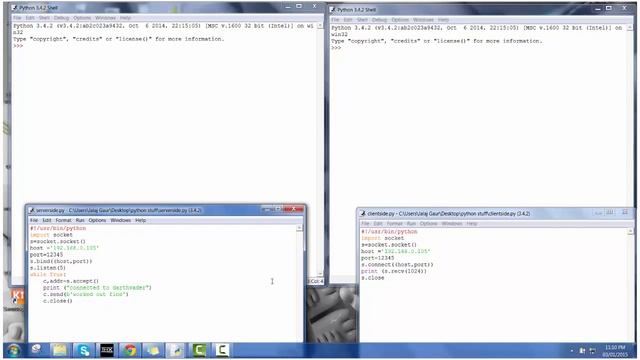640x360 pixels.
Task: Open Debug menu in right Python Shell
Action: pos(379,20)
